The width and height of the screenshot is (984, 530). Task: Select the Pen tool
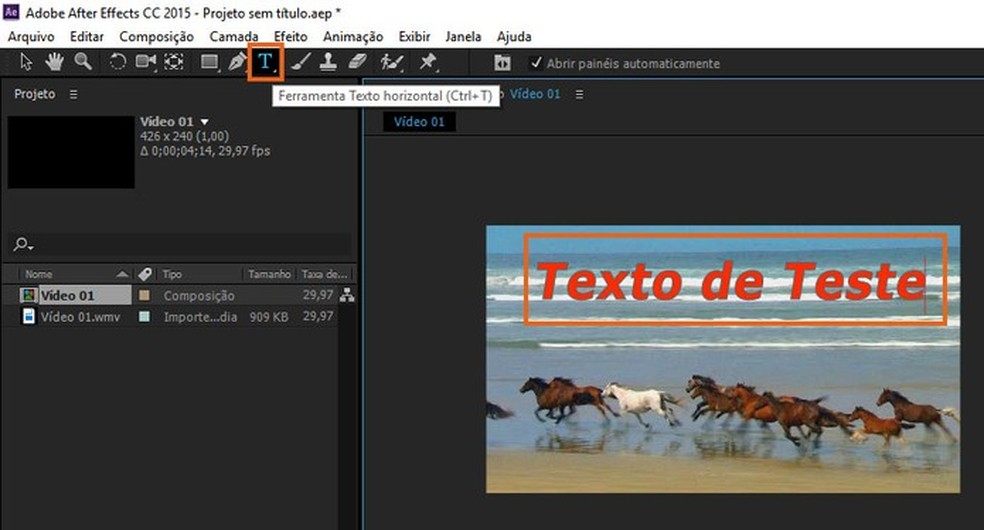tap(237, 62)
